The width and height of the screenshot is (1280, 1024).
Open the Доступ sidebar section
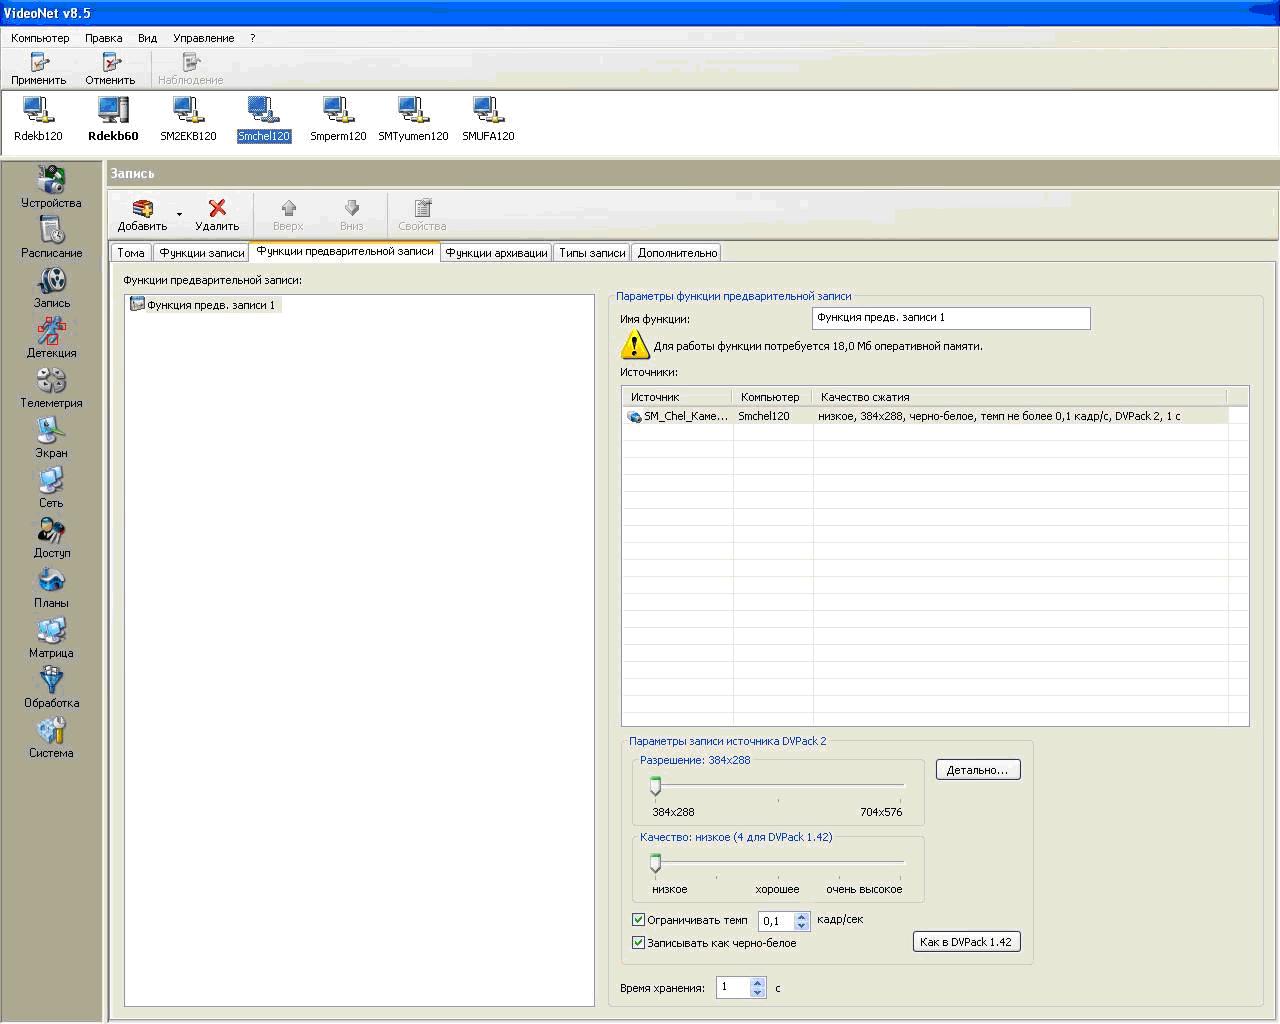point(51,537)
